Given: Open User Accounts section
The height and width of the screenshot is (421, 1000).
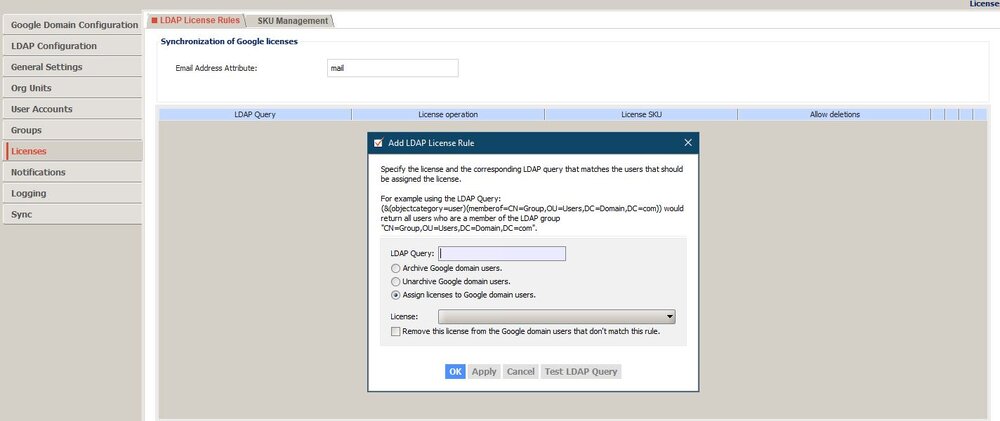Looking at the screenshot, I should click(71, 109).
